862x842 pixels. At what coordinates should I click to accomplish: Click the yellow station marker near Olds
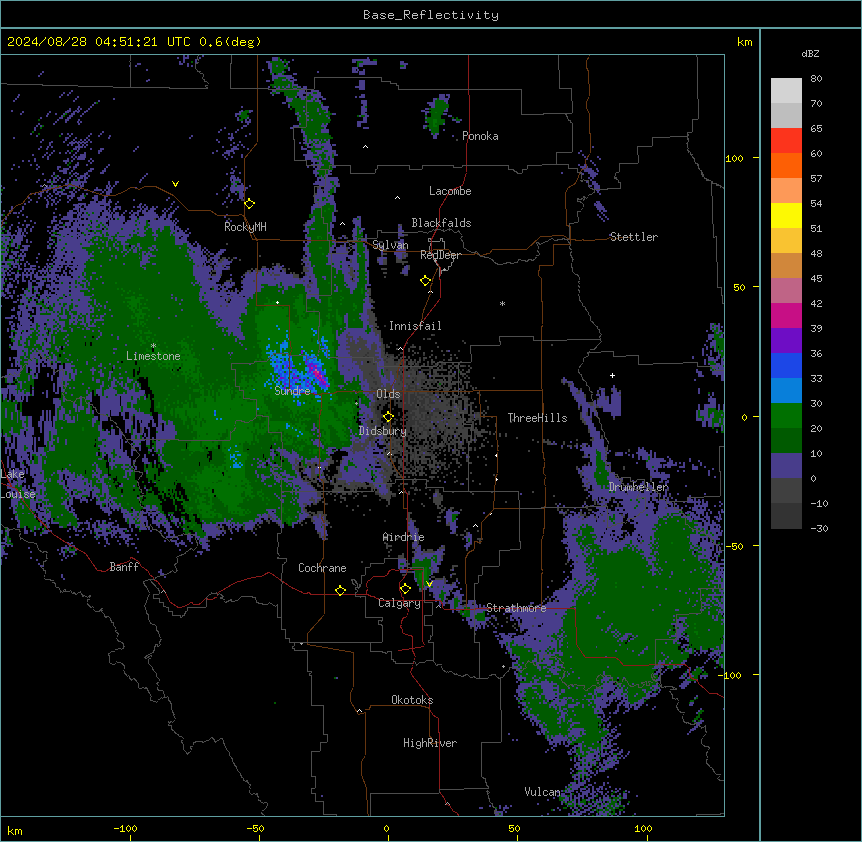click(388, 417)
